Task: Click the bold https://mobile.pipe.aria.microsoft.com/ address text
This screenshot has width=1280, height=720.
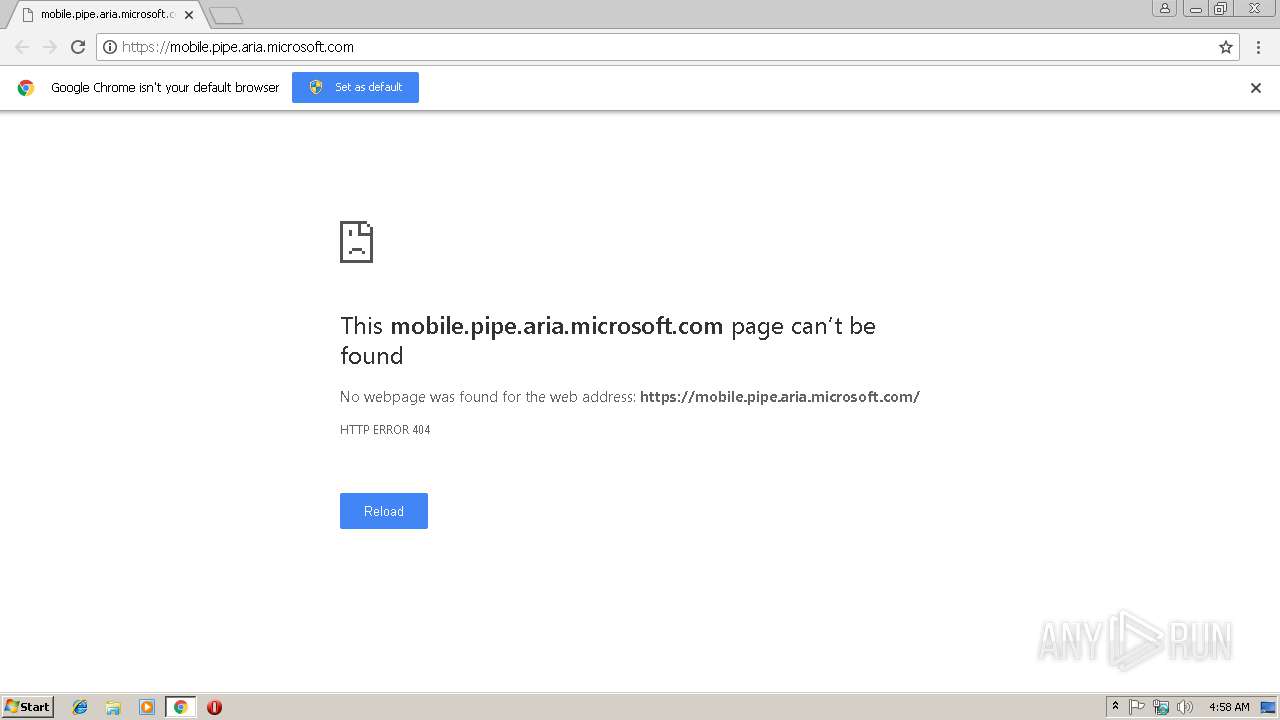Action: click(780, 397)
